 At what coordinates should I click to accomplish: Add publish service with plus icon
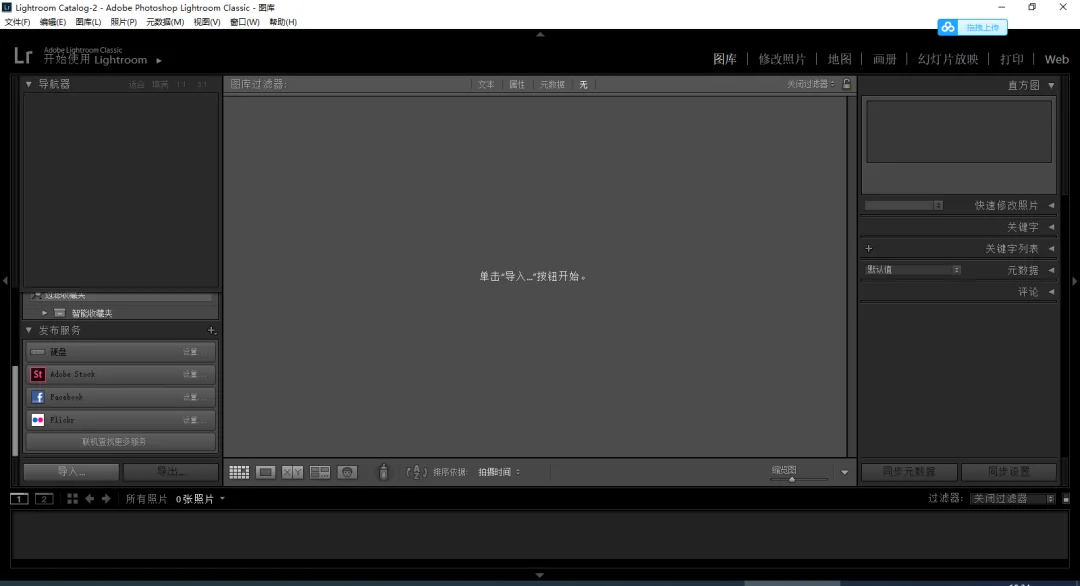click(211, 331)
